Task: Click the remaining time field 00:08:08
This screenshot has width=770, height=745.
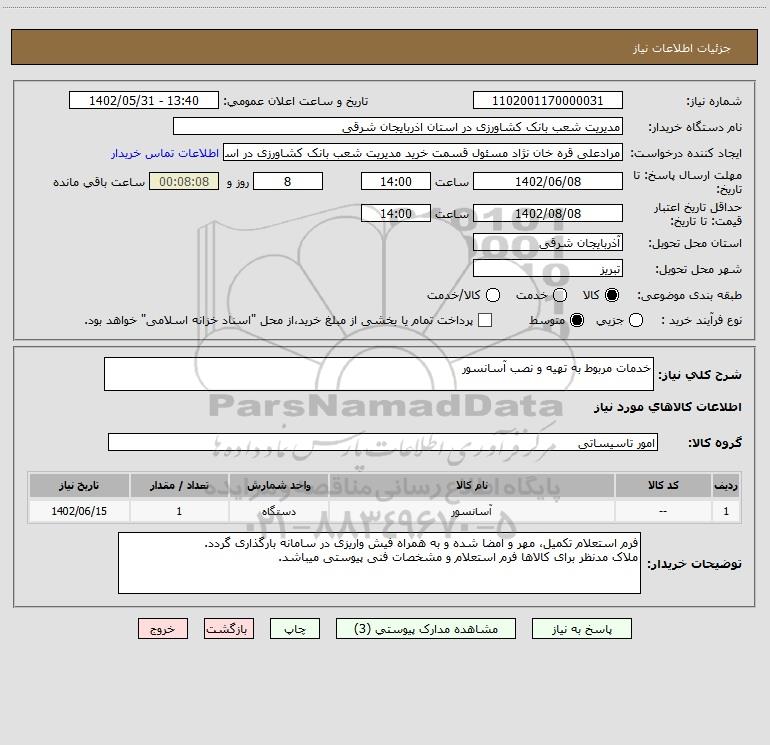Action: pyautogui.click(x=184, y=181)
